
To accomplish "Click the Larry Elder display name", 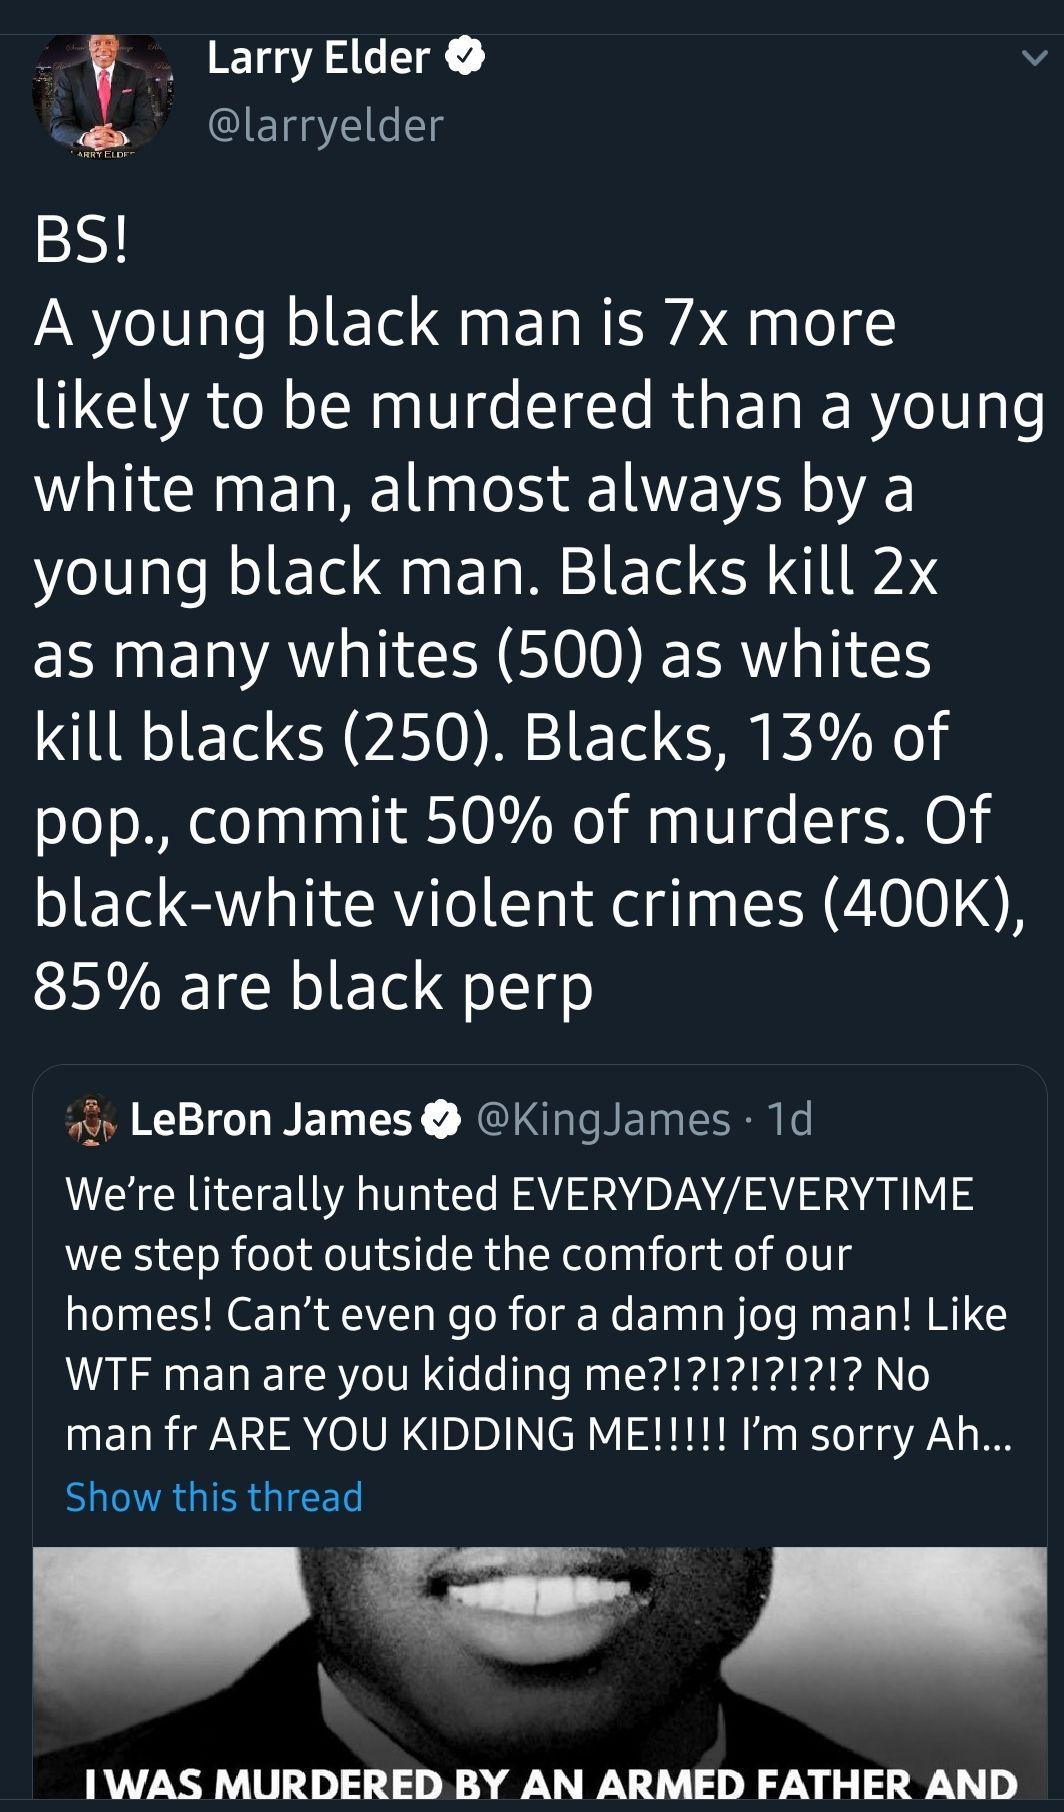I will 318,58.
